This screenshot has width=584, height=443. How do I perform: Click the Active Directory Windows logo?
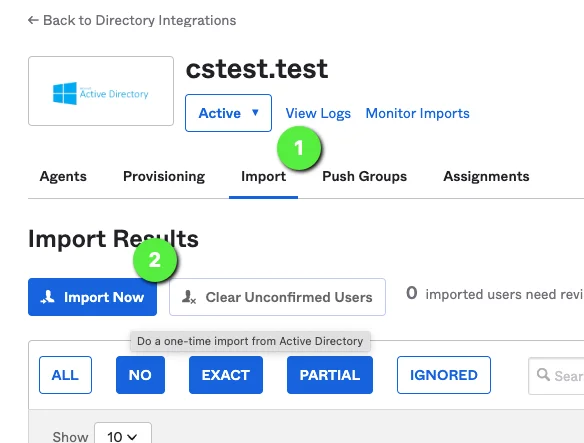(x=65, y=93)
